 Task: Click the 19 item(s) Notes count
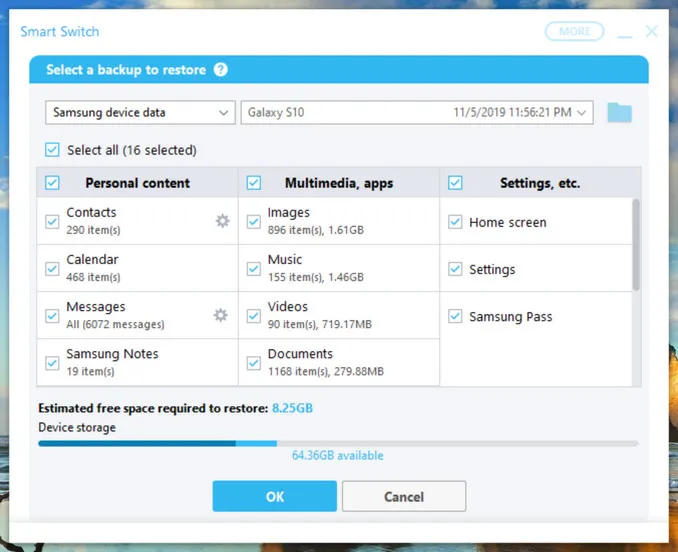(x=90, y=371)
